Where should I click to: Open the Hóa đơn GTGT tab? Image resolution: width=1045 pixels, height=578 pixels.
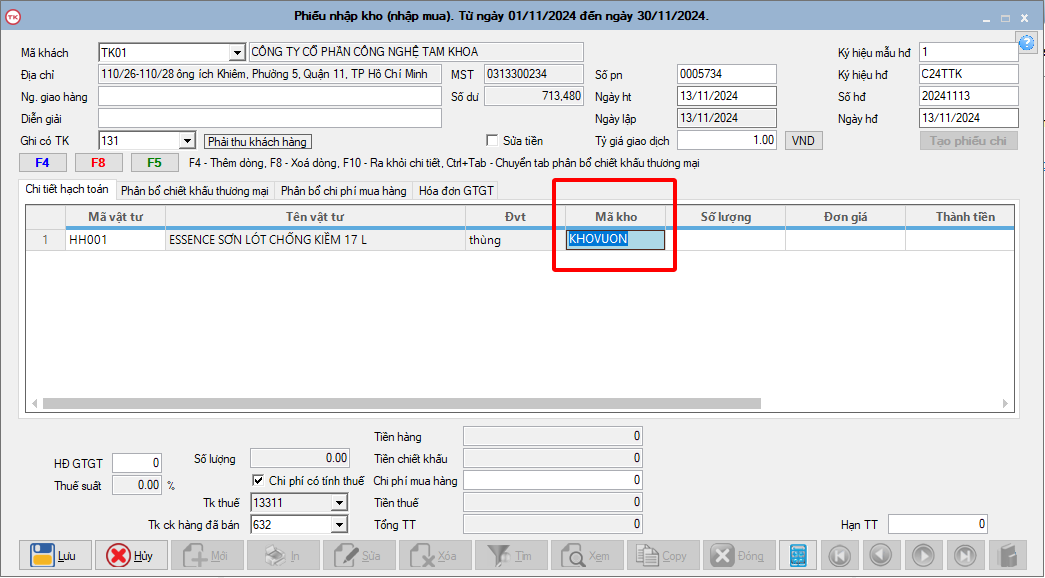455,190
